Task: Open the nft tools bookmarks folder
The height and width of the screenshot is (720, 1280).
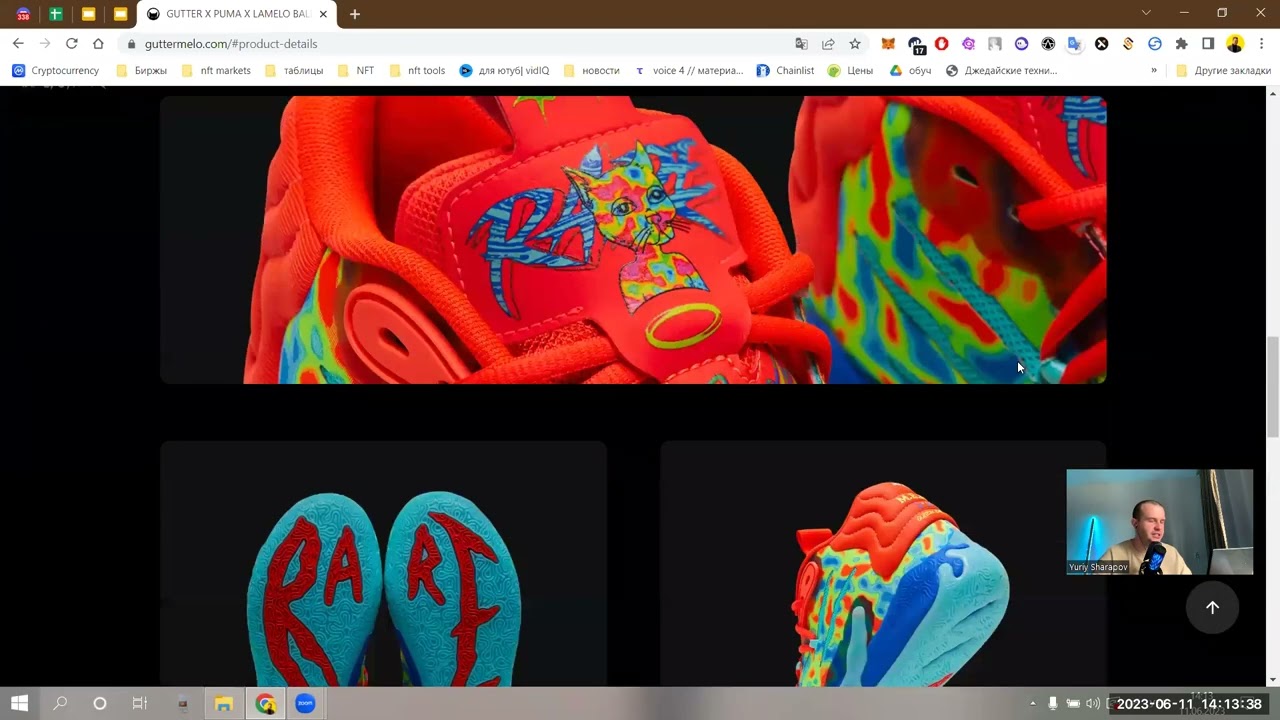Action: point(417,71)
